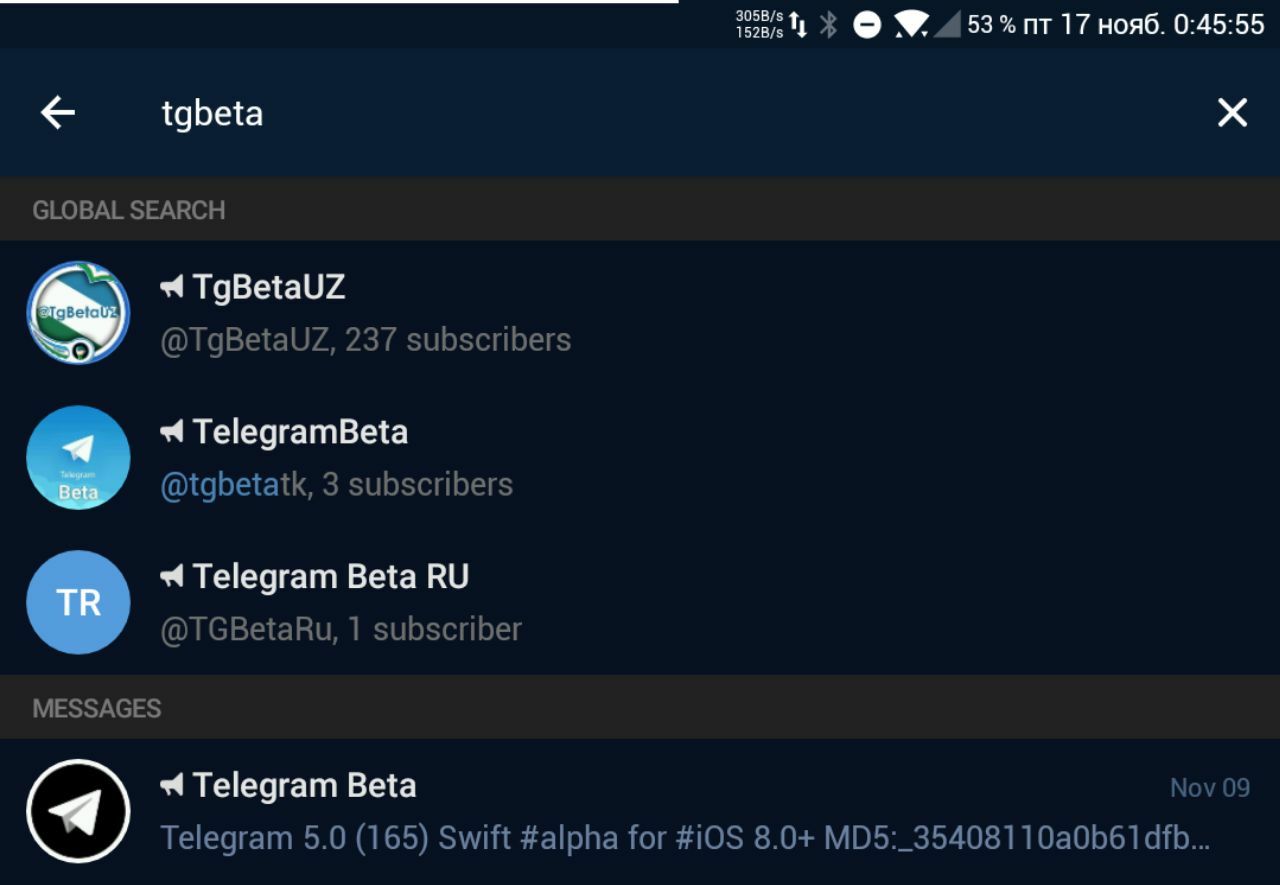
Task: Clear the search text with X icon
Action: pos(1232,113)
